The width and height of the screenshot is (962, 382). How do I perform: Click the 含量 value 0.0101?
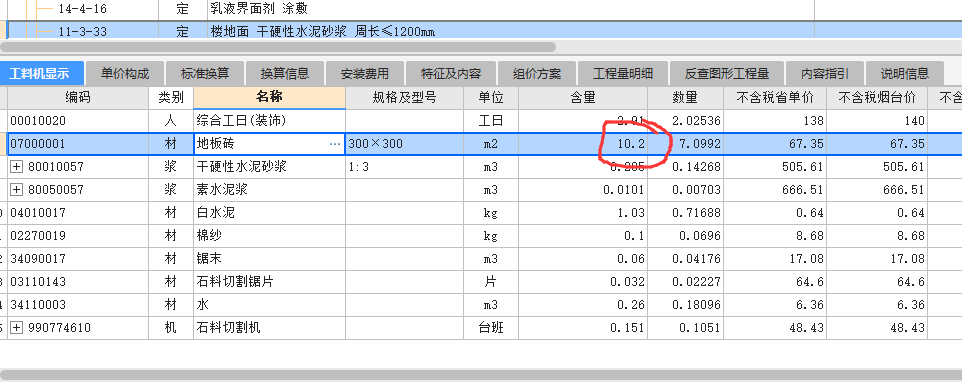[583, 190]
